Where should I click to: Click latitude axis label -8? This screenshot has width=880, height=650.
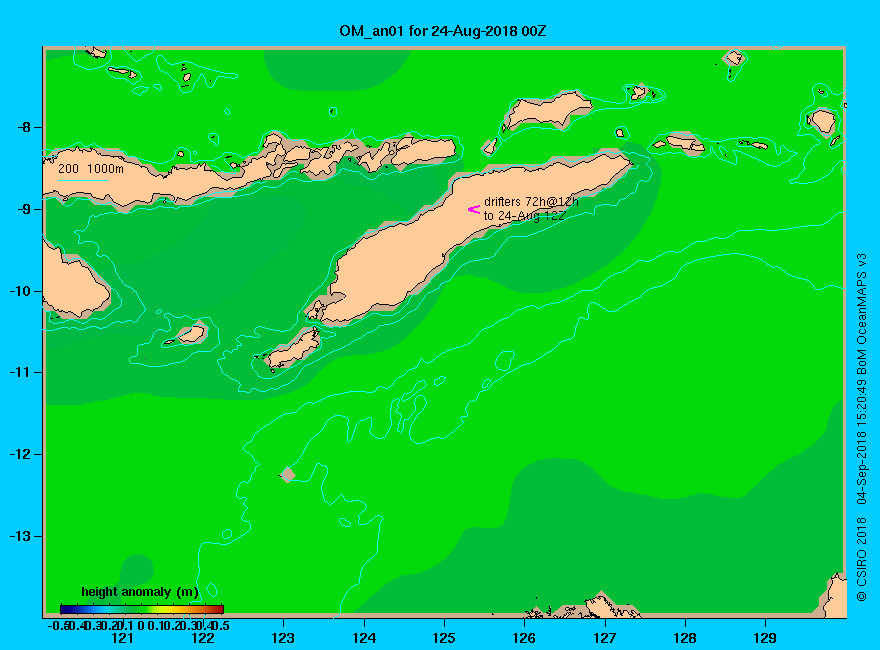(x=22, y=127)
